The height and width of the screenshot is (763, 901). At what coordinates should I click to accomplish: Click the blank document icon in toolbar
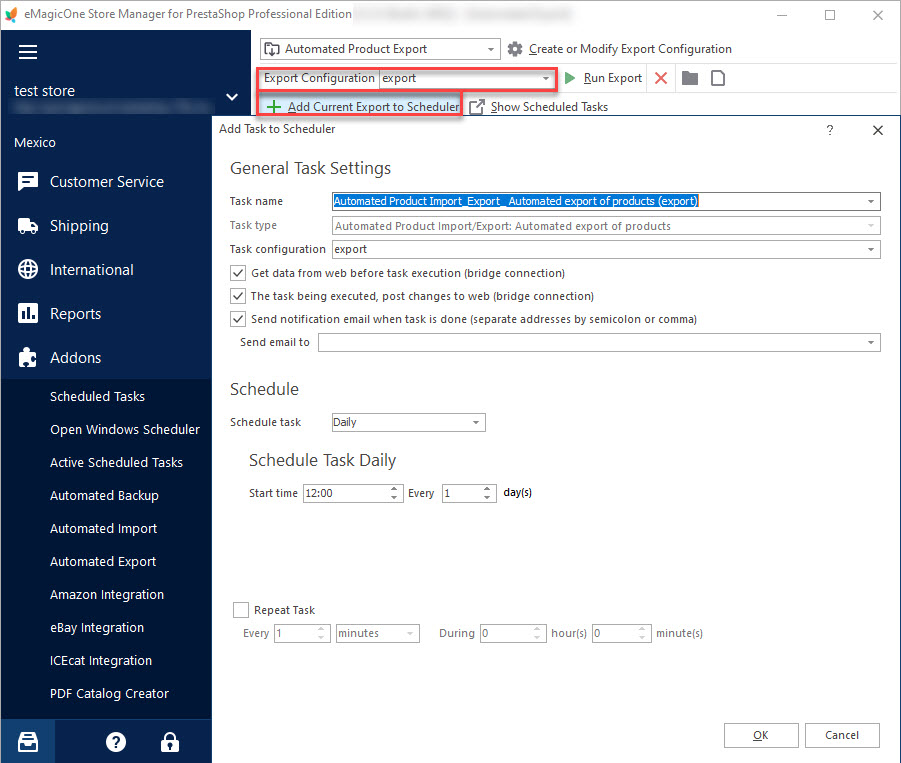[718, 78]
